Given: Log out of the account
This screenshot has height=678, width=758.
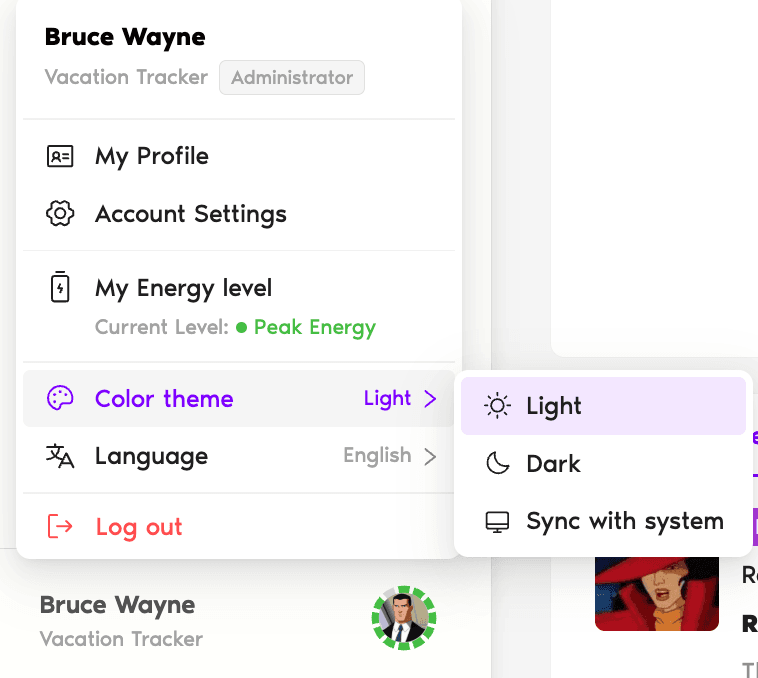Looking at the screenshot, I should [x=239, y=526].
